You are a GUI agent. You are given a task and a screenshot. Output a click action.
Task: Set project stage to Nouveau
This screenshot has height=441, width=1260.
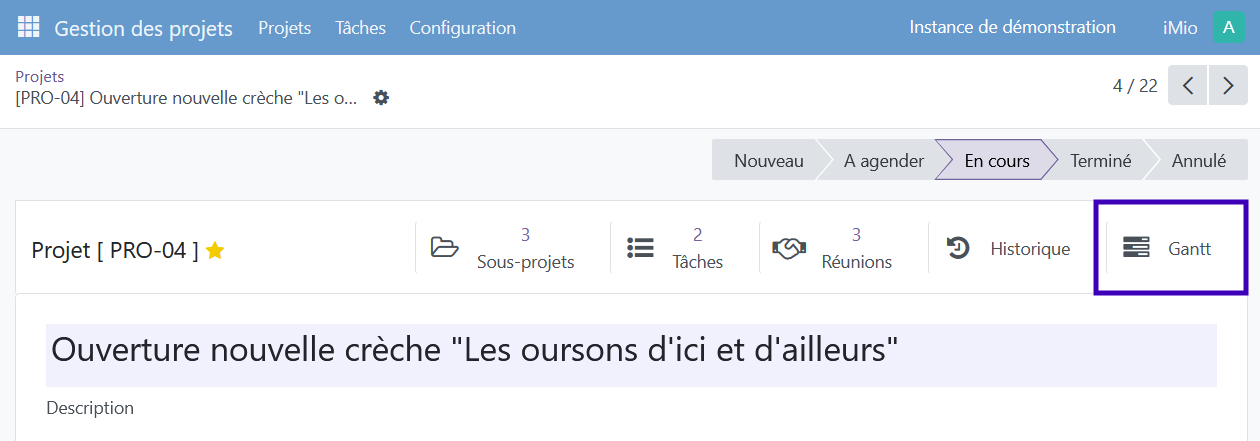pyautogui.click(x=768, y=160)
